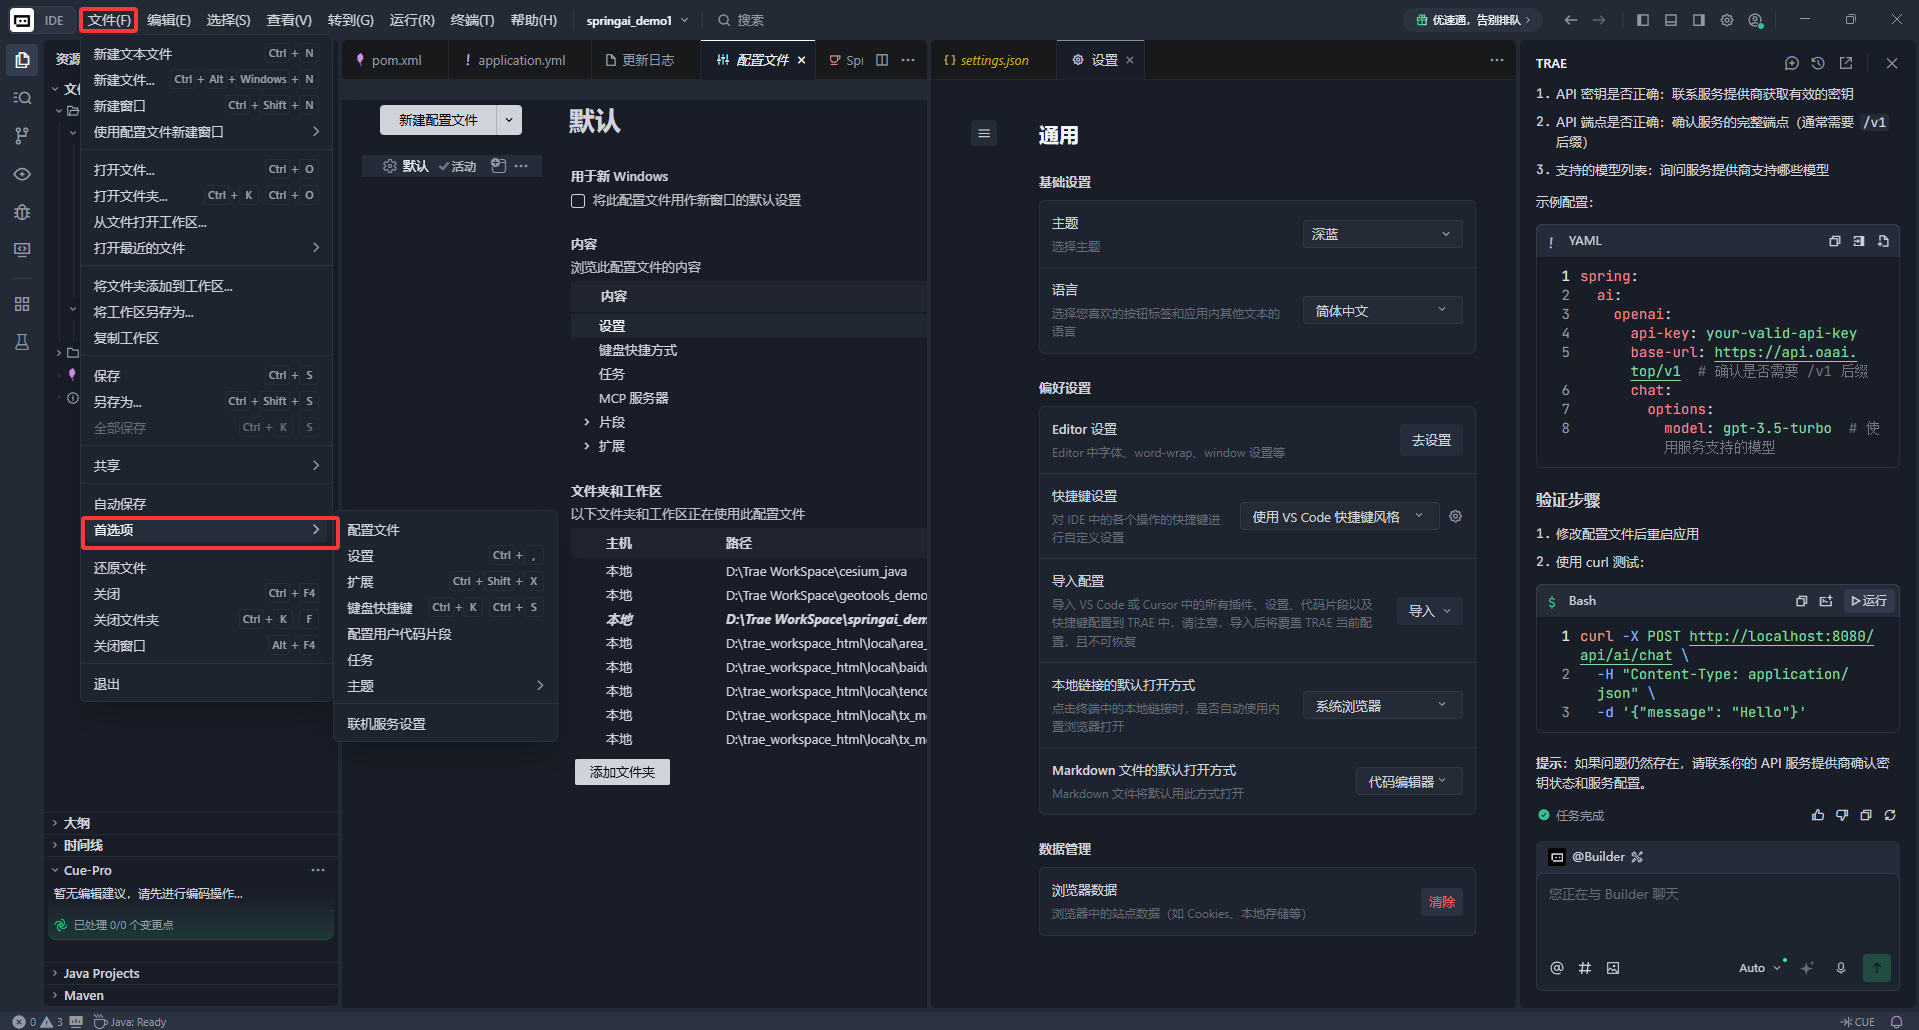1919x1030 pixels.
Task: Open the Source Control branch icon
Action: click(x=22, y=136)
